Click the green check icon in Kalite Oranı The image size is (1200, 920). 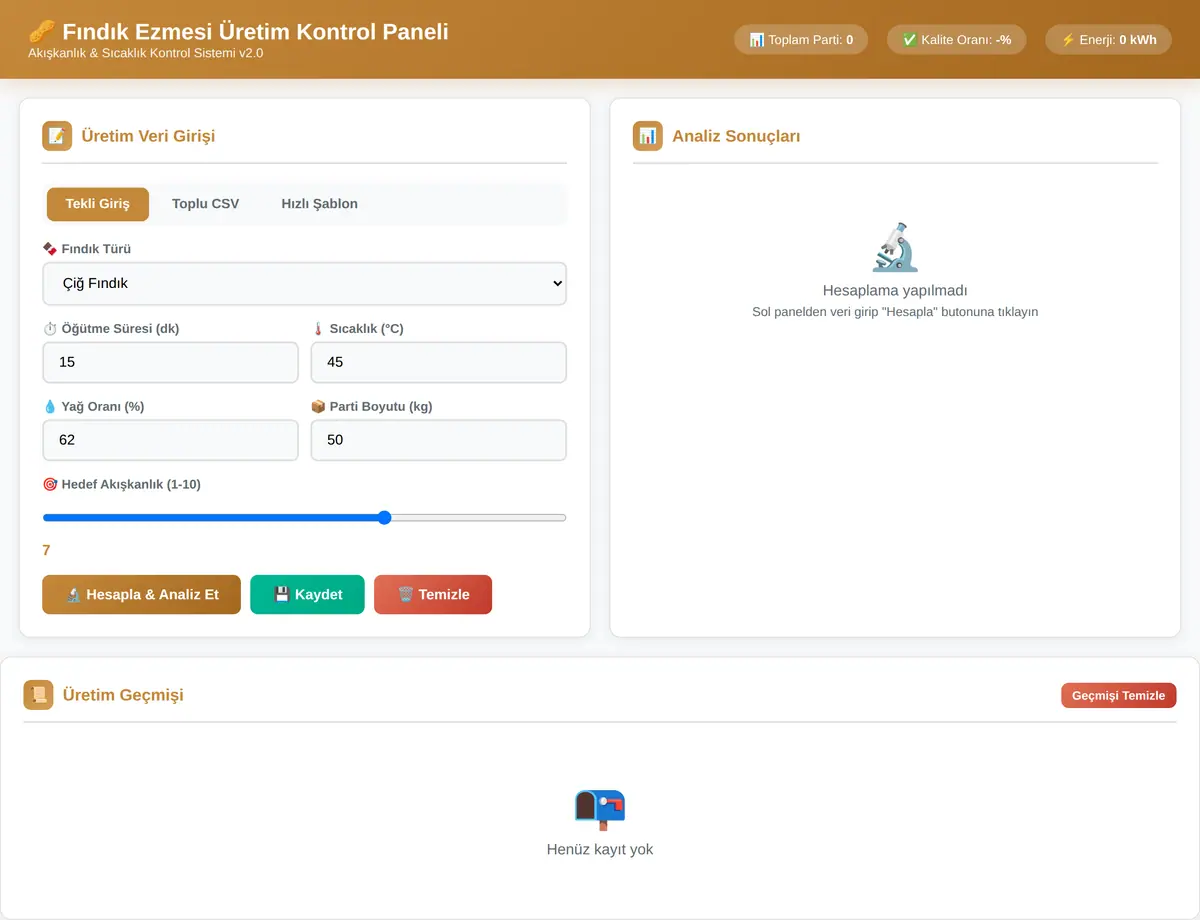point(910,40)
